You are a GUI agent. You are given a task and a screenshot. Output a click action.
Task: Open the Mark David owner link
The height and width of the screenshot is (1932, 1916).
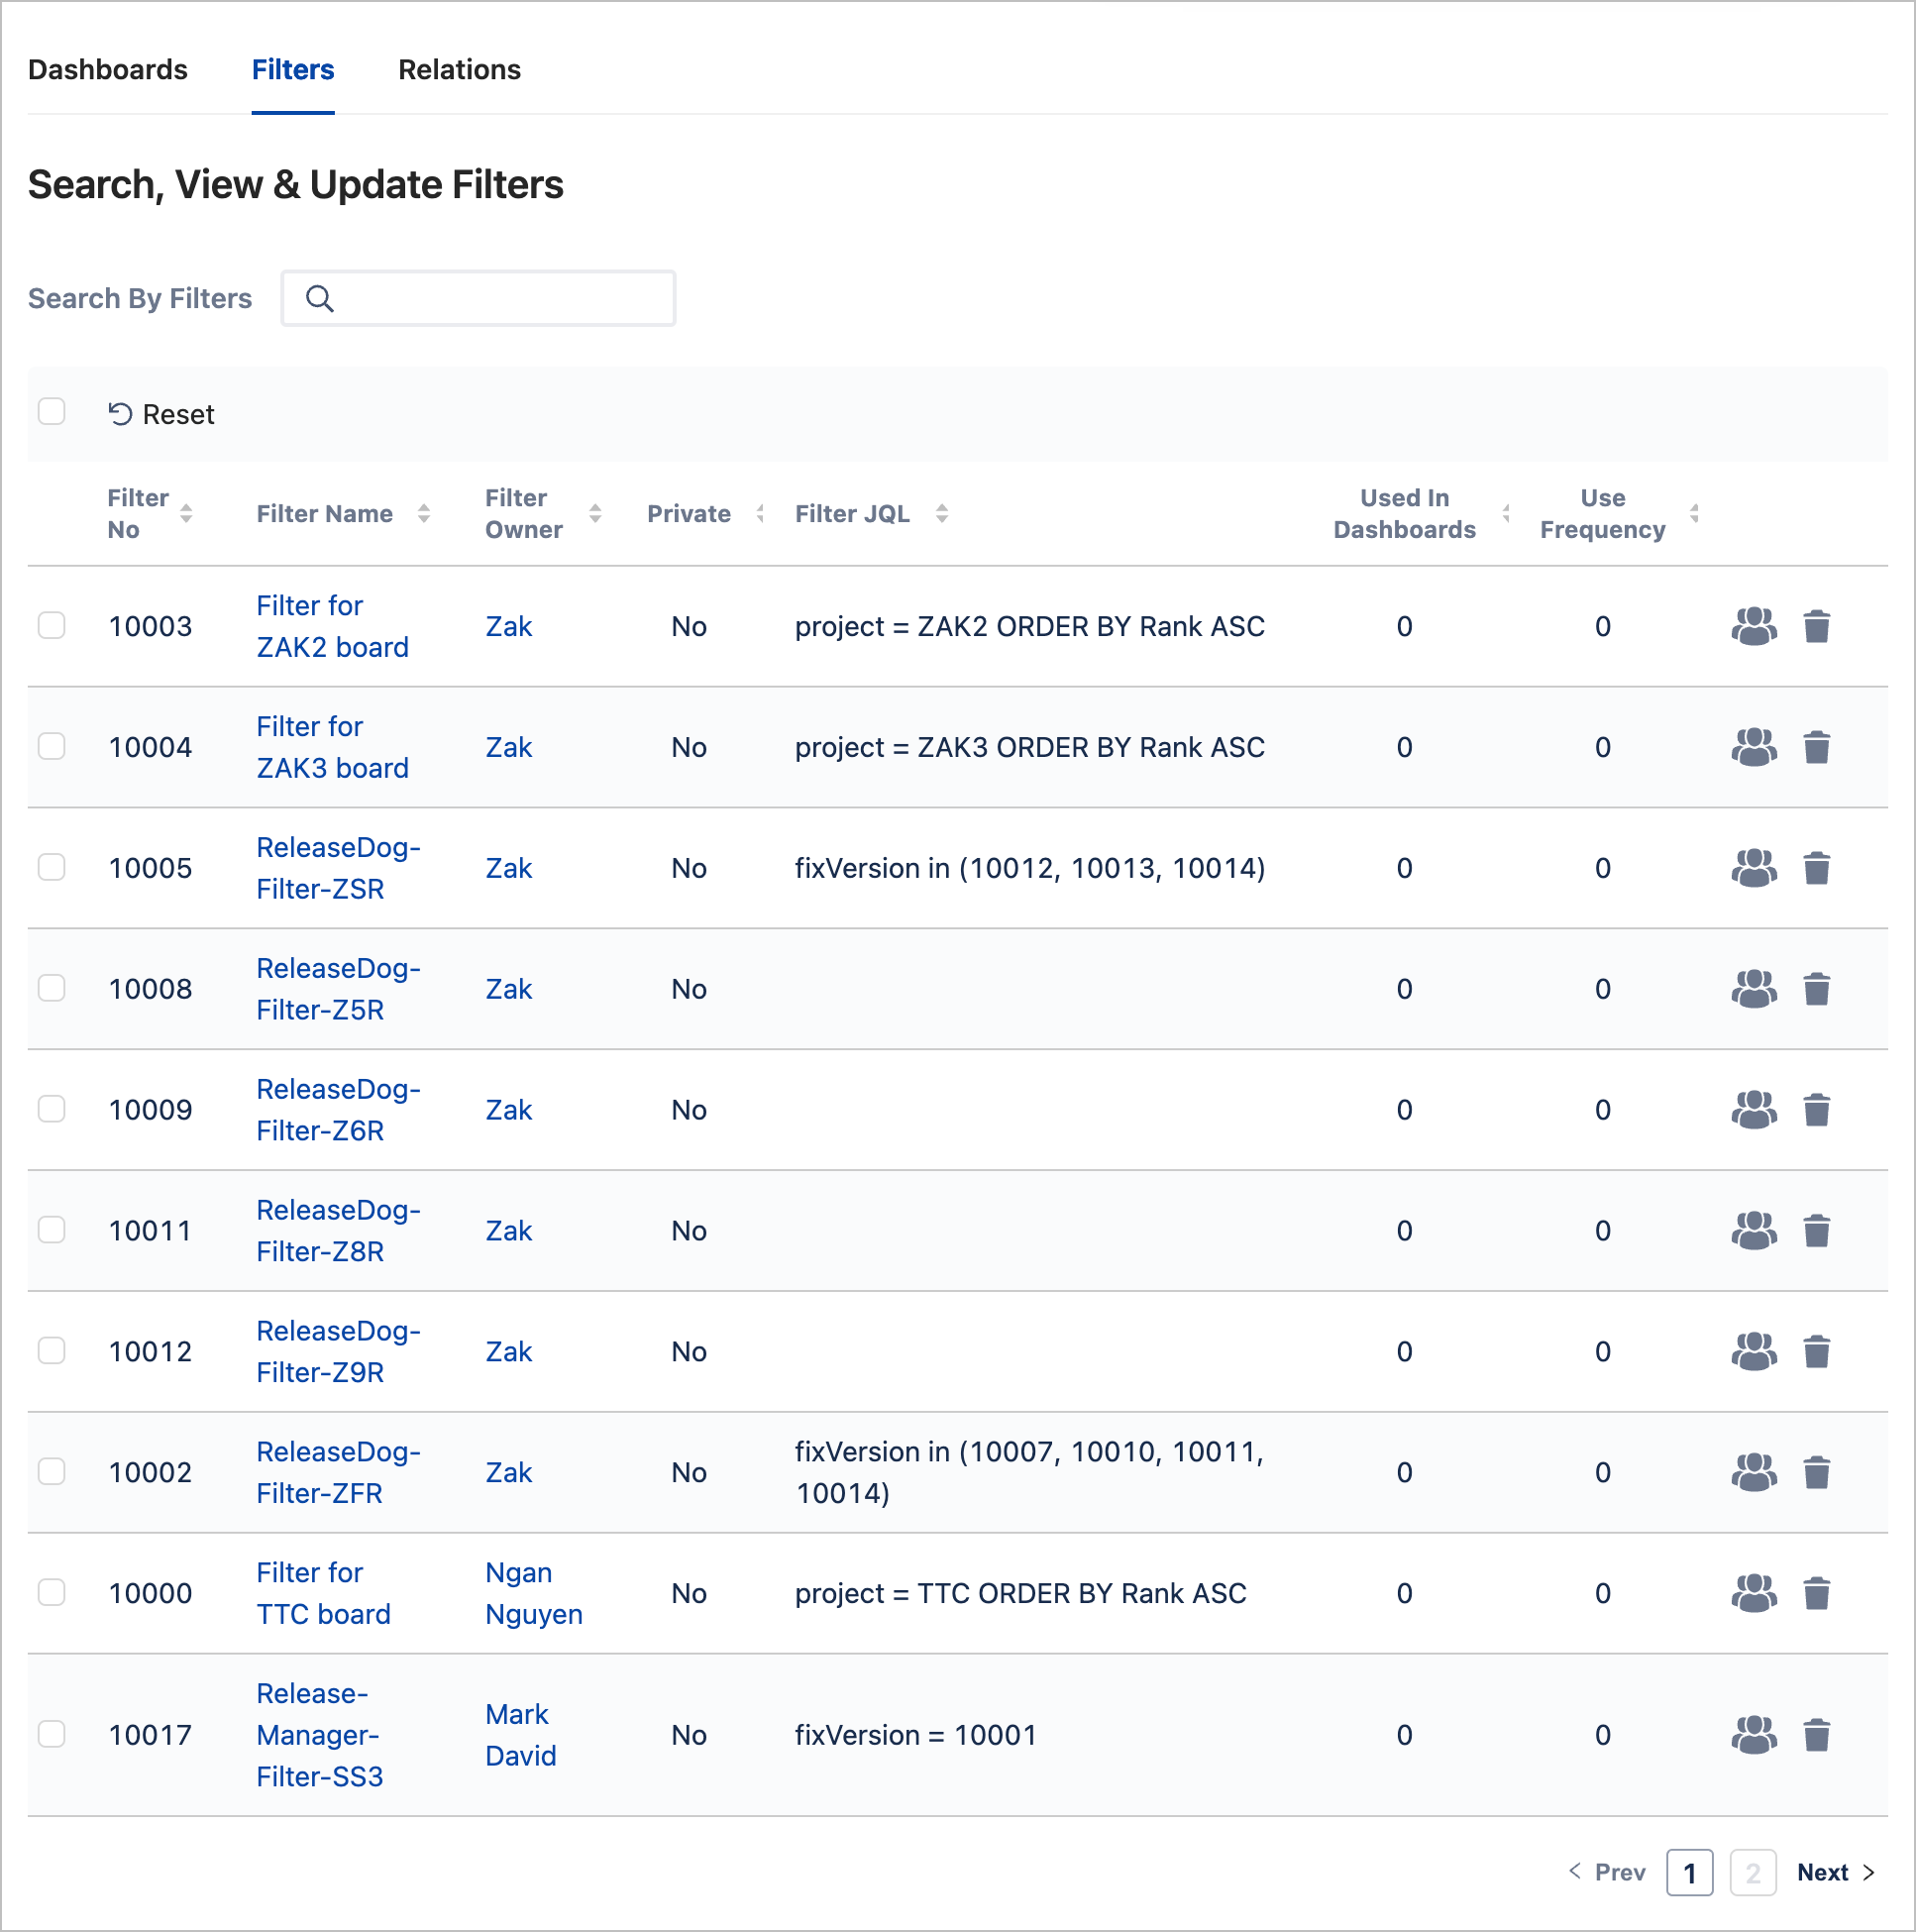pos(520,1735)
